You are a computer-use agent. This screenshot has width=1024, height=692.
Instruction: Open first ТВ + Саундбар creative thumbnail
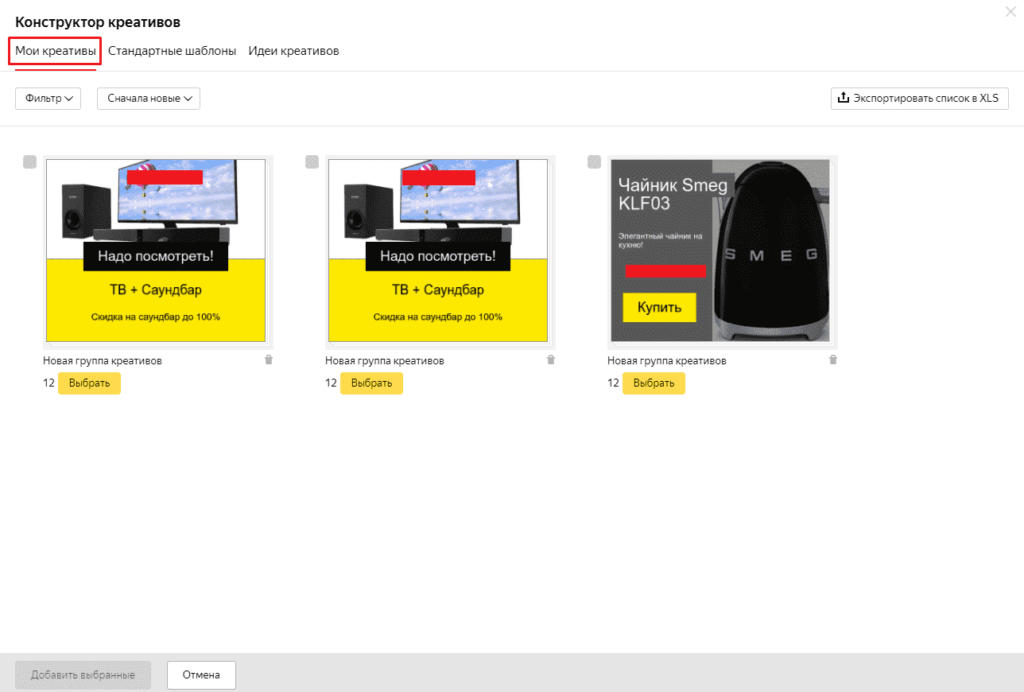coord(156,251)
